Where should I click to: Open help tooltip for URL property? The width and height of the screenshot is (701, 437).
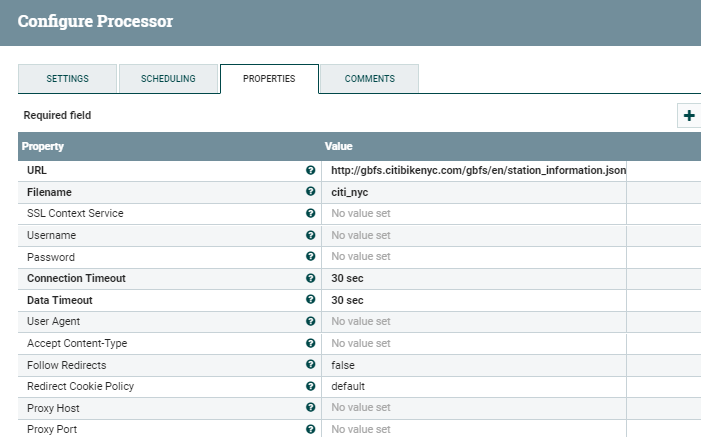(310, 170)
